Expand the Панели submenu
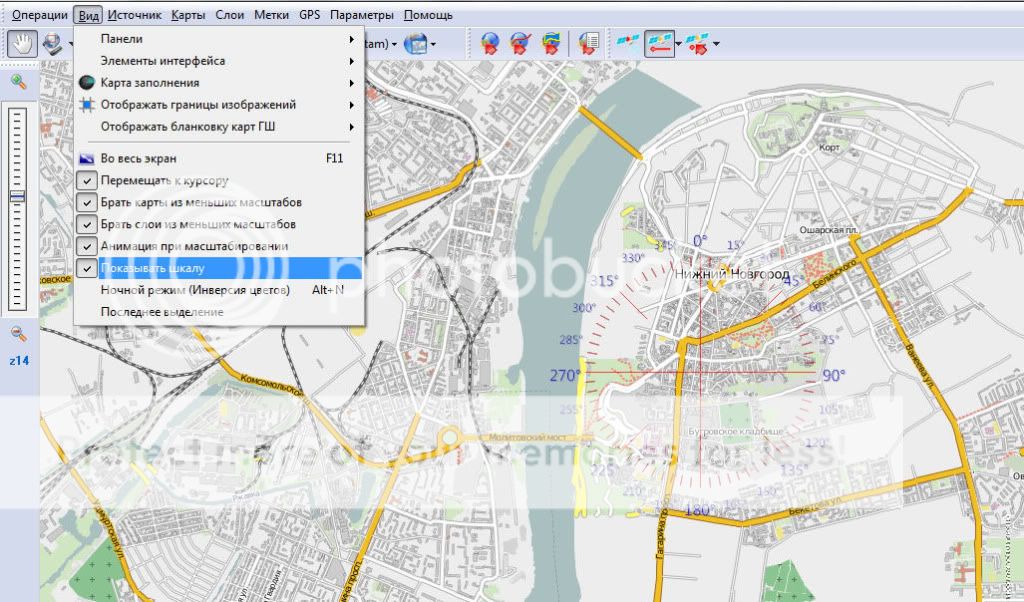 (218, 39)
